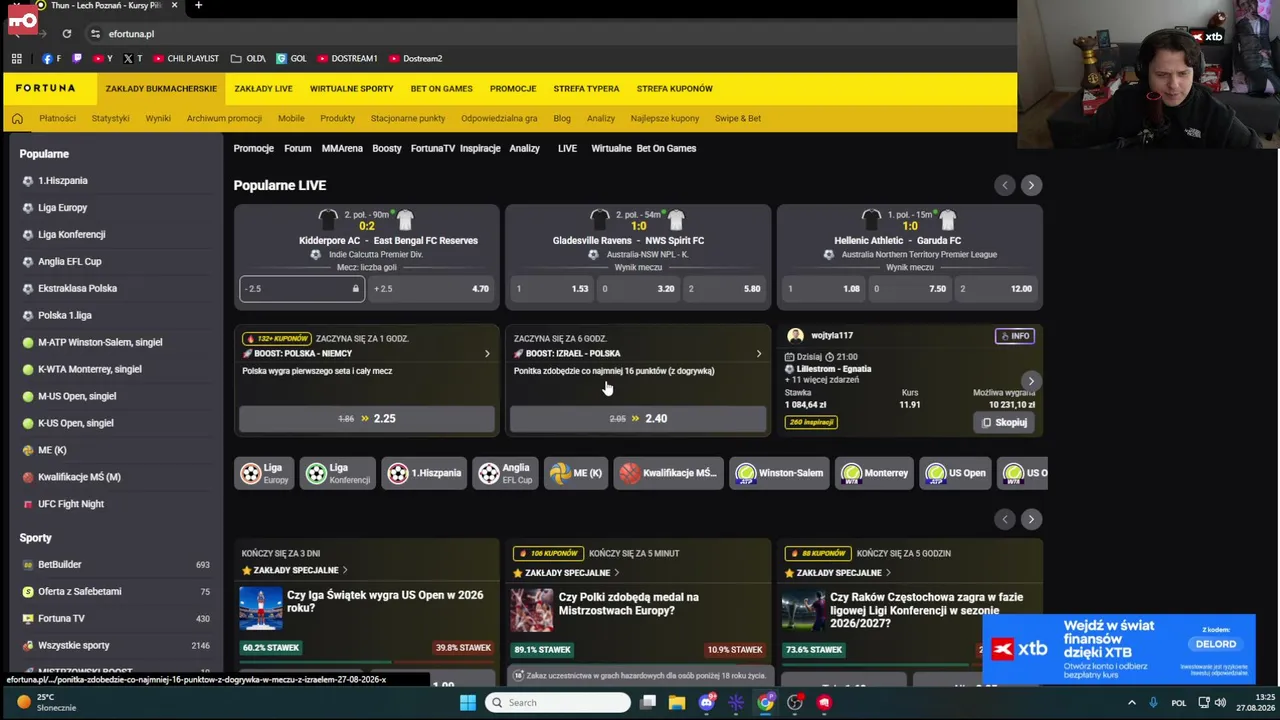This screenshot has height=720, width=1280.
Task: Open the Swipe & Bet link
Action: click(738, 118)
